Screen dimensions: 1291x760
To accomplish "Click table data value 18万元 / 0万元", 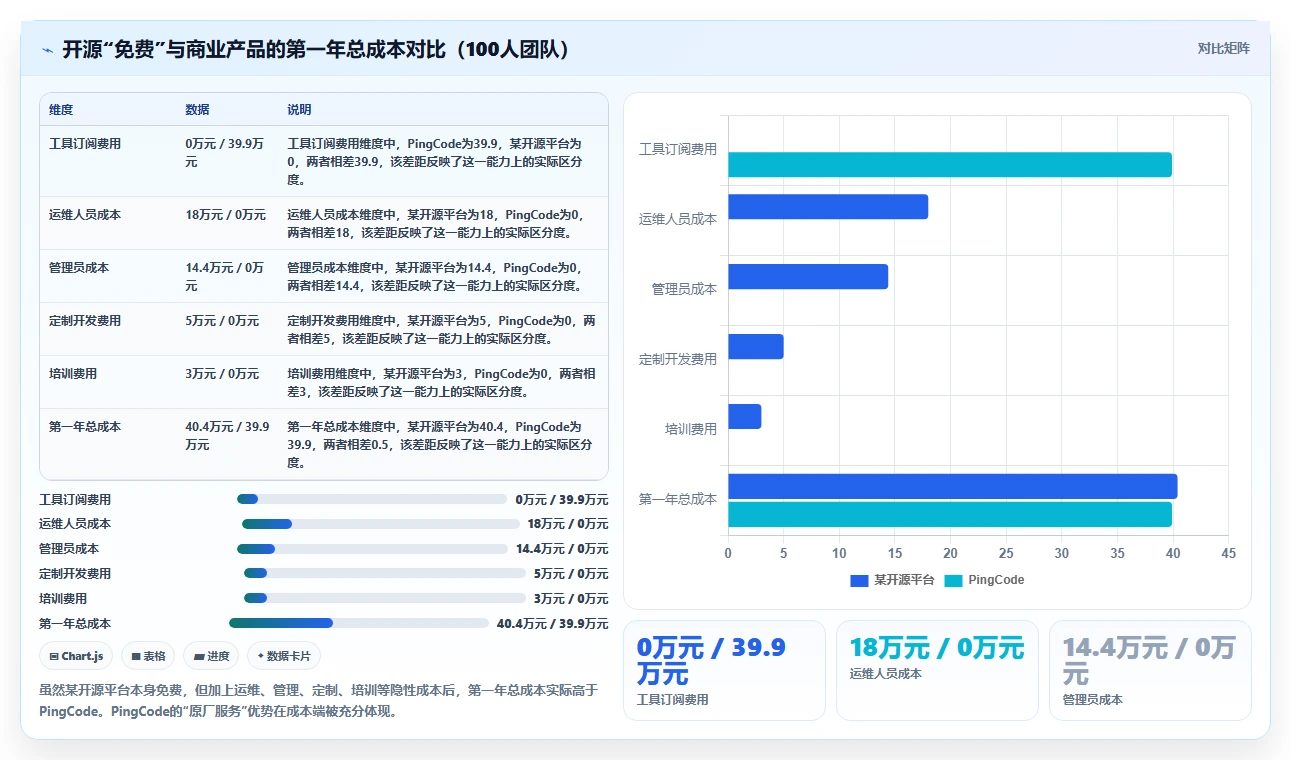I will tap(225, 214).
